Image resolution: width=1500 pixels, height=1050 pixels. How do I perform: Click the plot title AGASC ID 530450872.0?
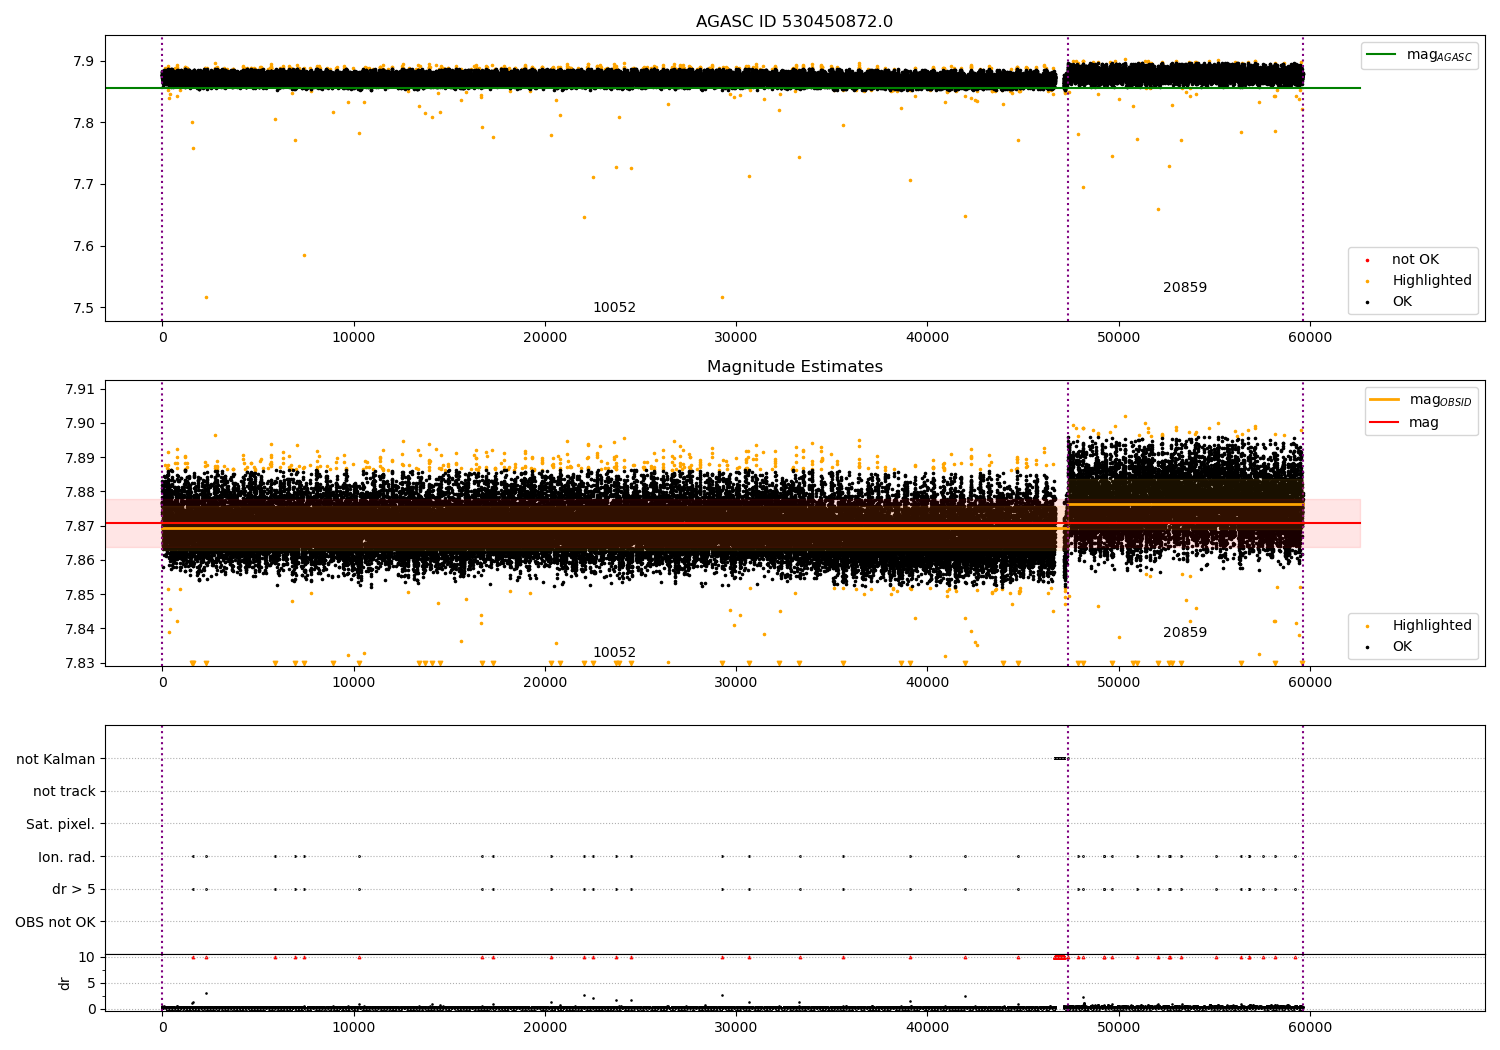click(x=795, y=22)
